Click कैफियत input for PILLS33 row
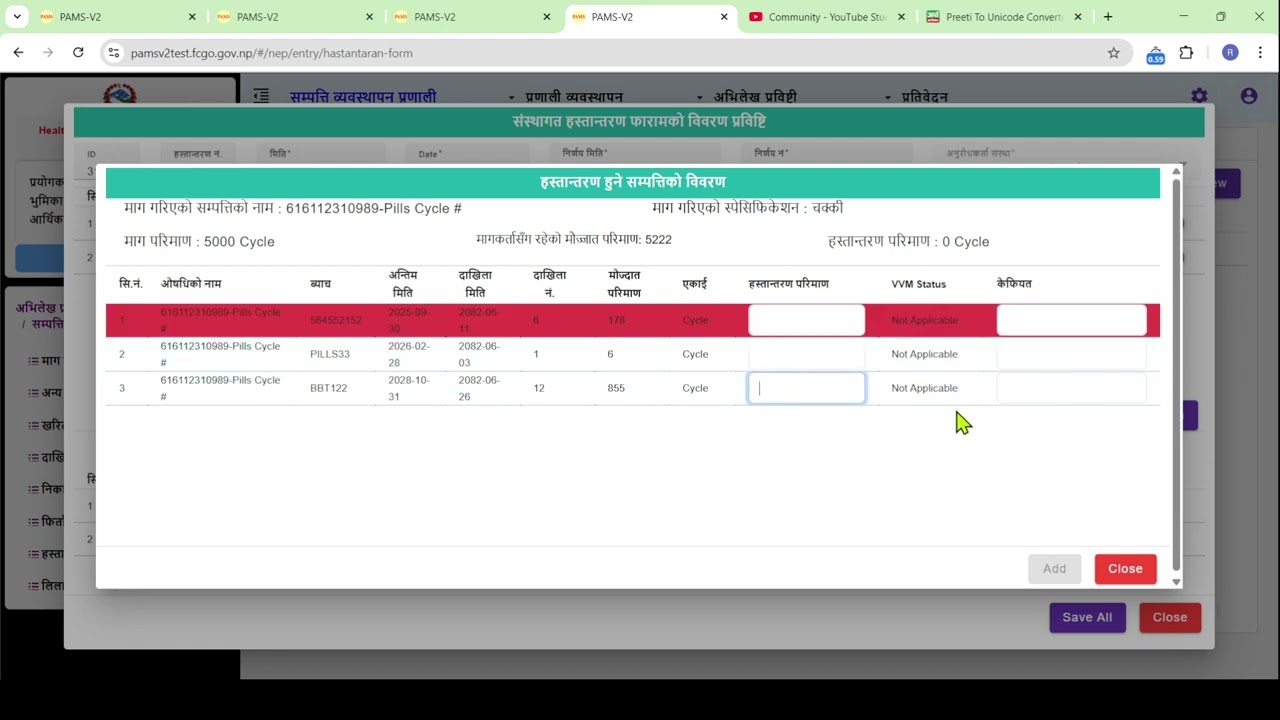 [1071, 354]
